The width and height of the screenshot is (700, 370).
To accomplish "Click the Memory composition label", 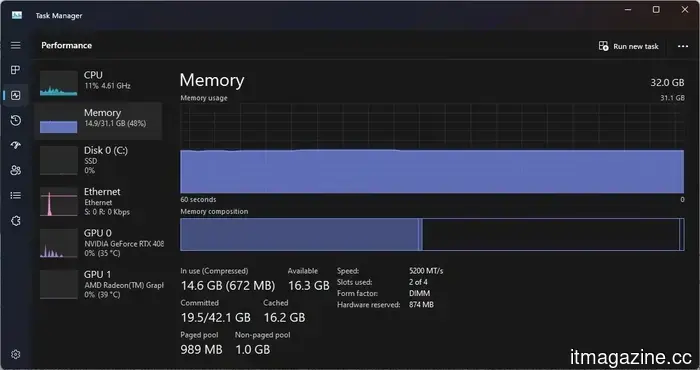I will (x=214, y=212).
